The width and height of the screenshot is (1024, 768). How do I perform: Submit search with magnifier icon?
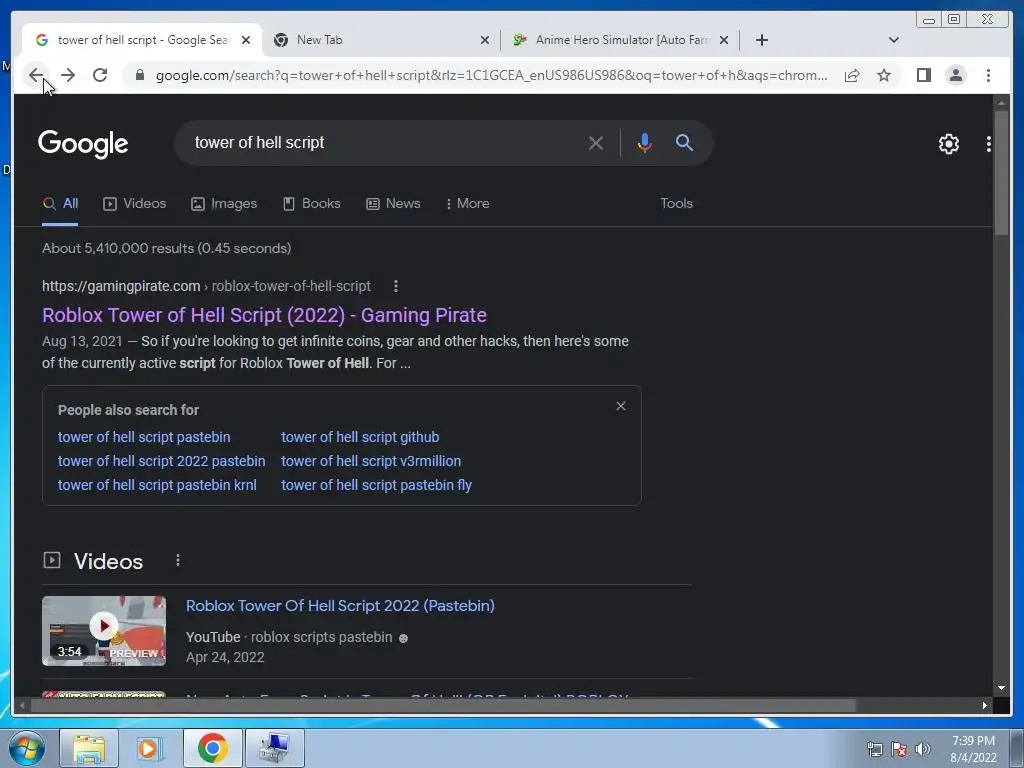click(684, 142)
